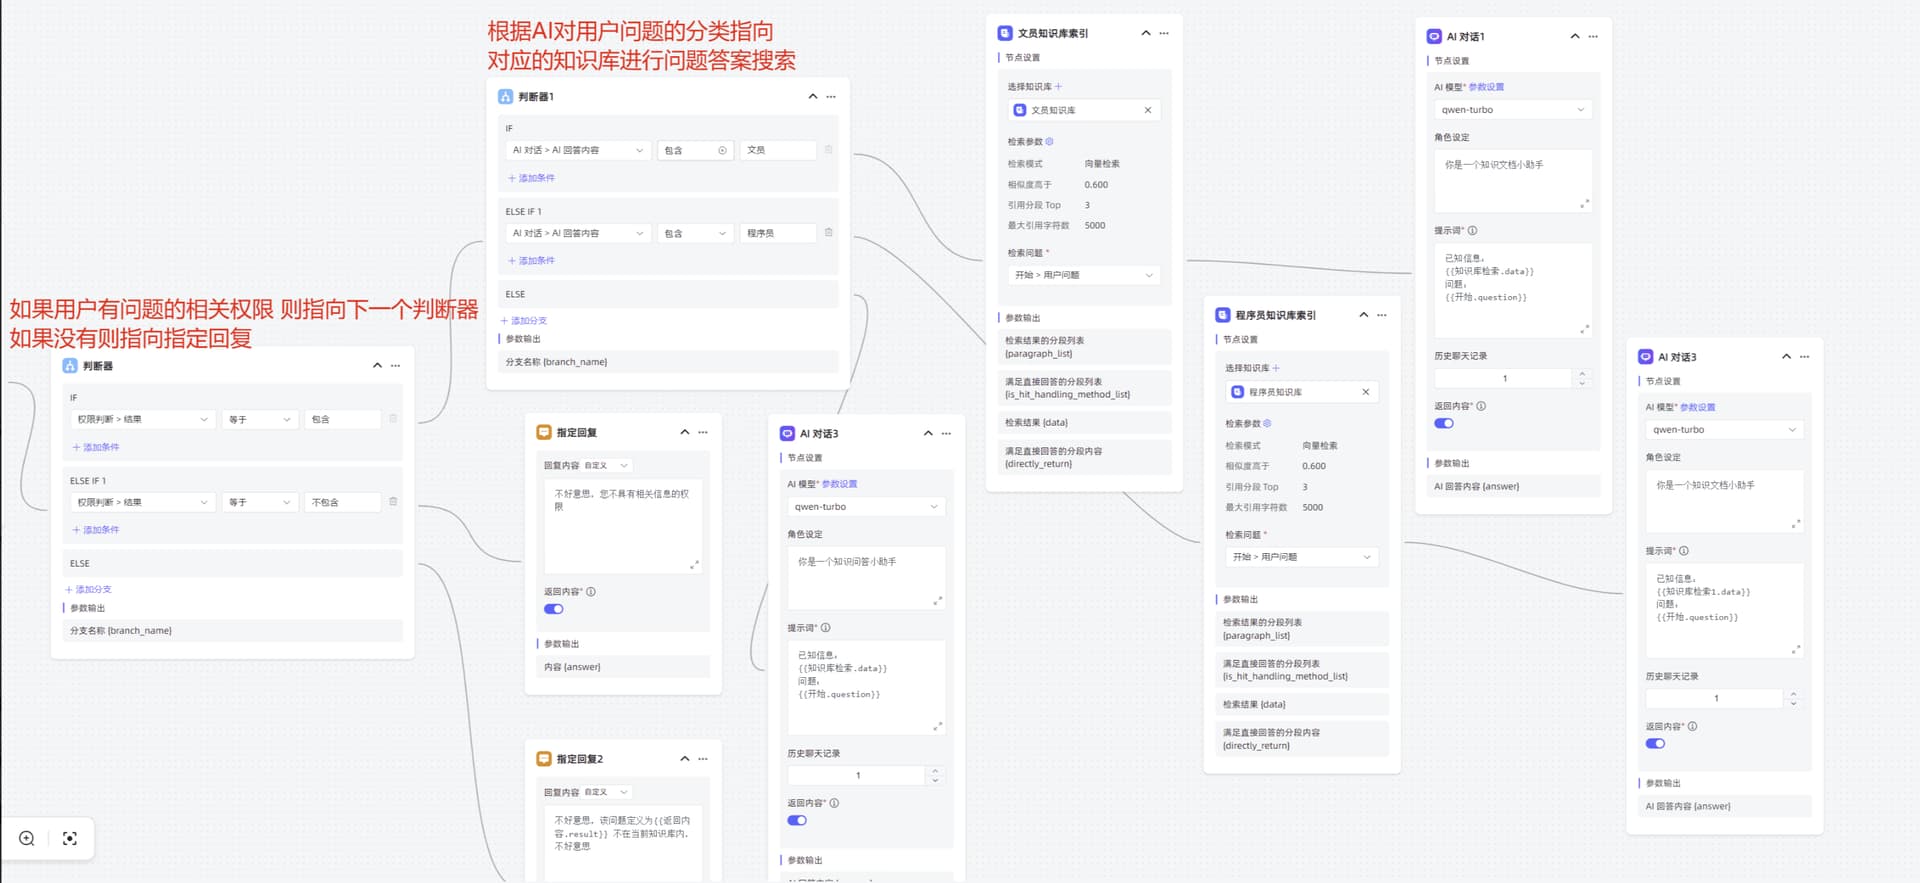Toggle 返回内容 switch in AI 对话1 node
This screenshot has width=1920, height=883.
coord(1444,423)
